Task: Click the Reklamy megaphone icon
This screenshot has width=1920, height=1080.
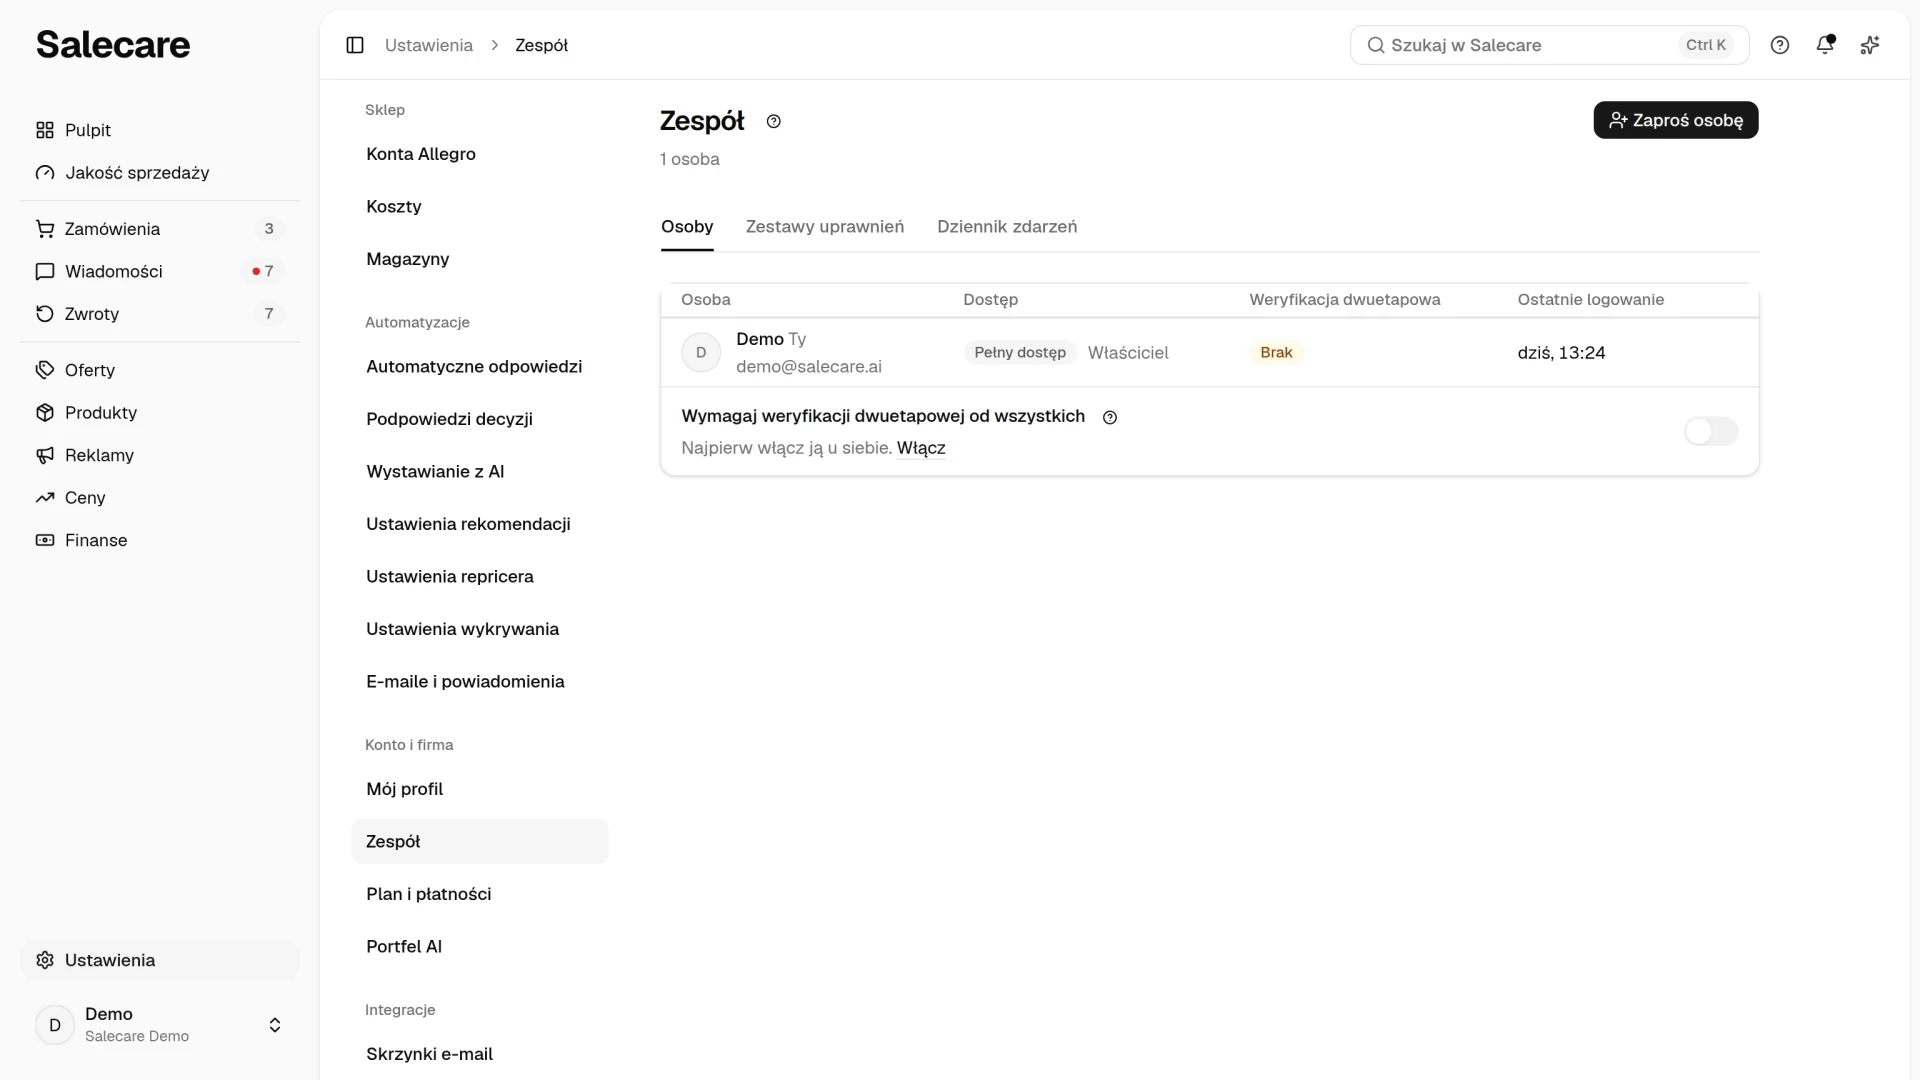Action: (x=45, y=455)
